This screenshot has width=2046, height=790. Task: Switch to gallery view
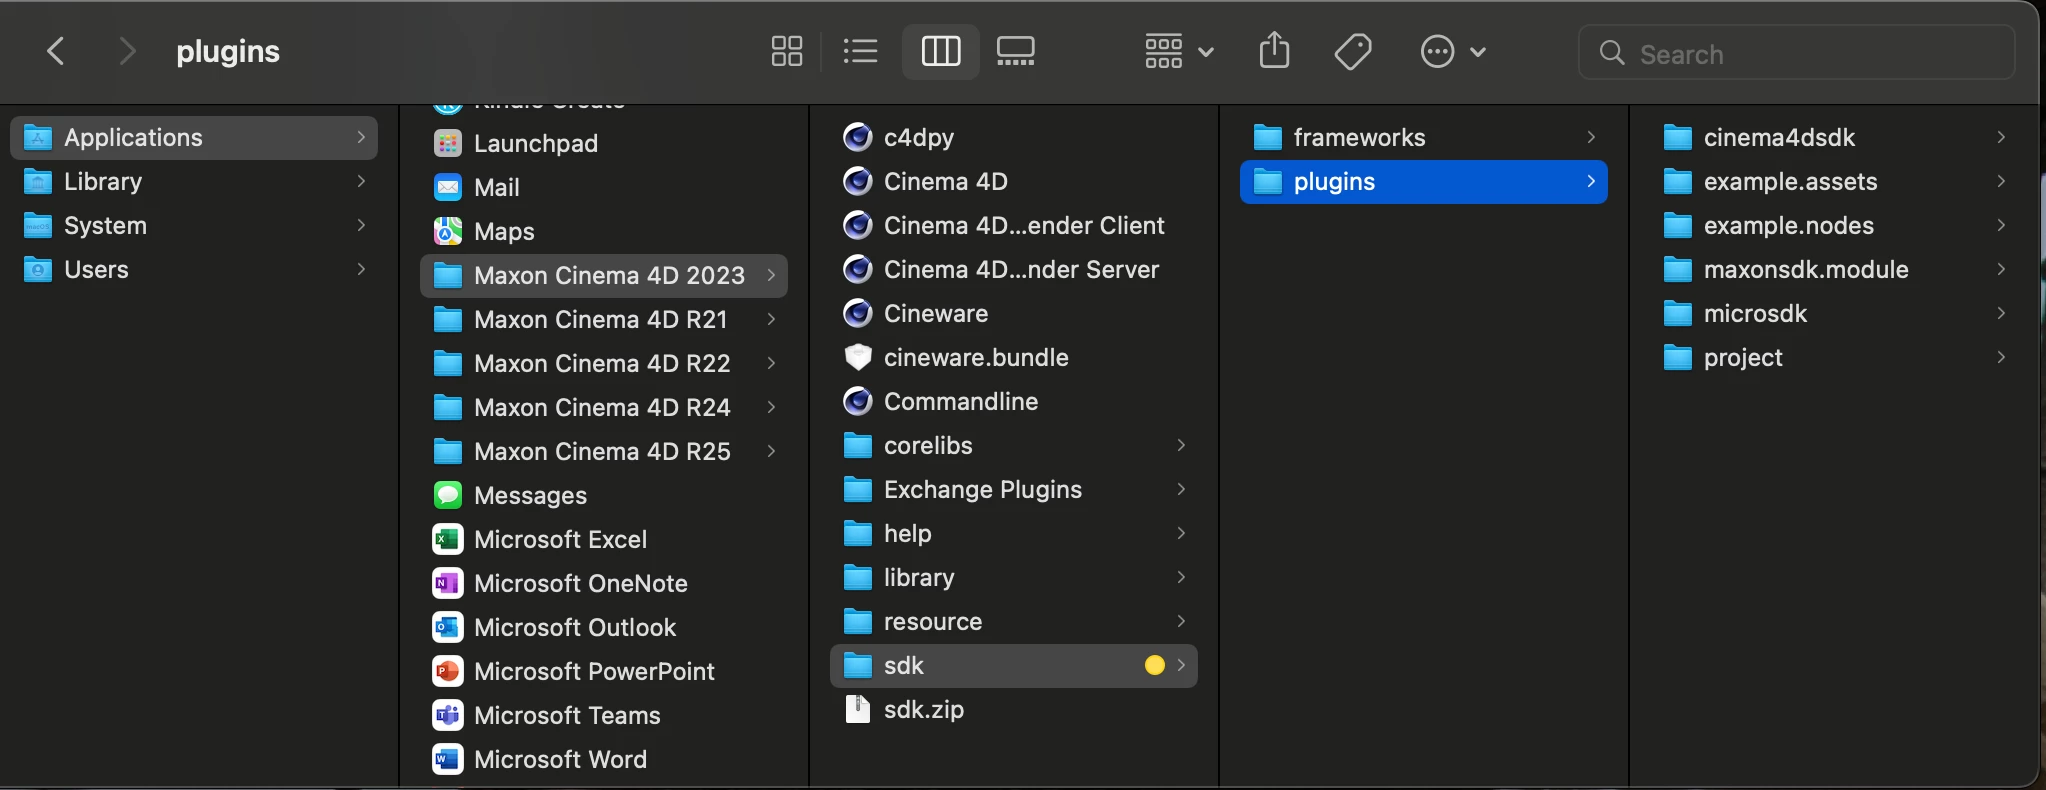point(1016,51)
